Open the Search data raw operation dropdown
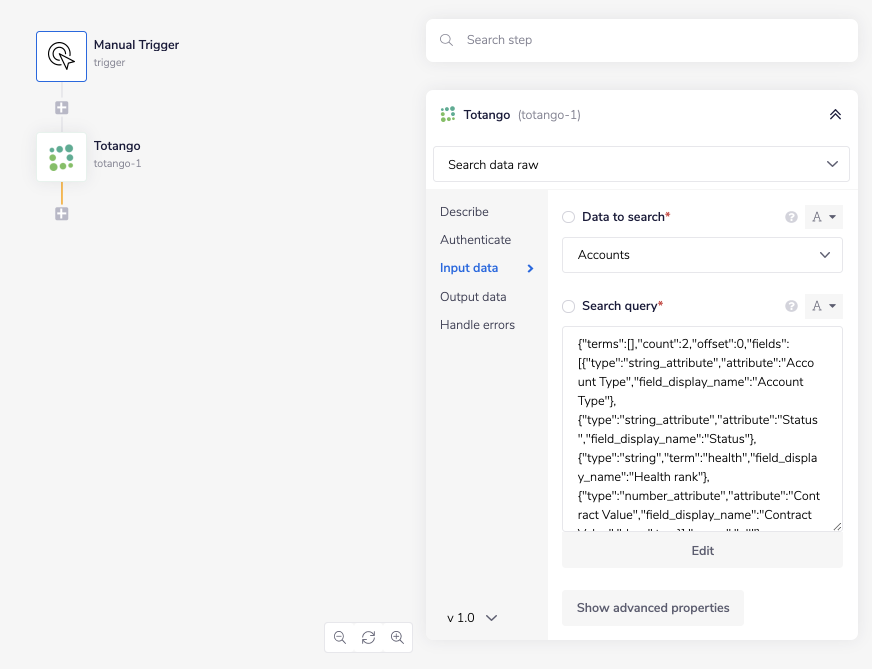This screenshot has width=872, height=669. click(641, 164)
